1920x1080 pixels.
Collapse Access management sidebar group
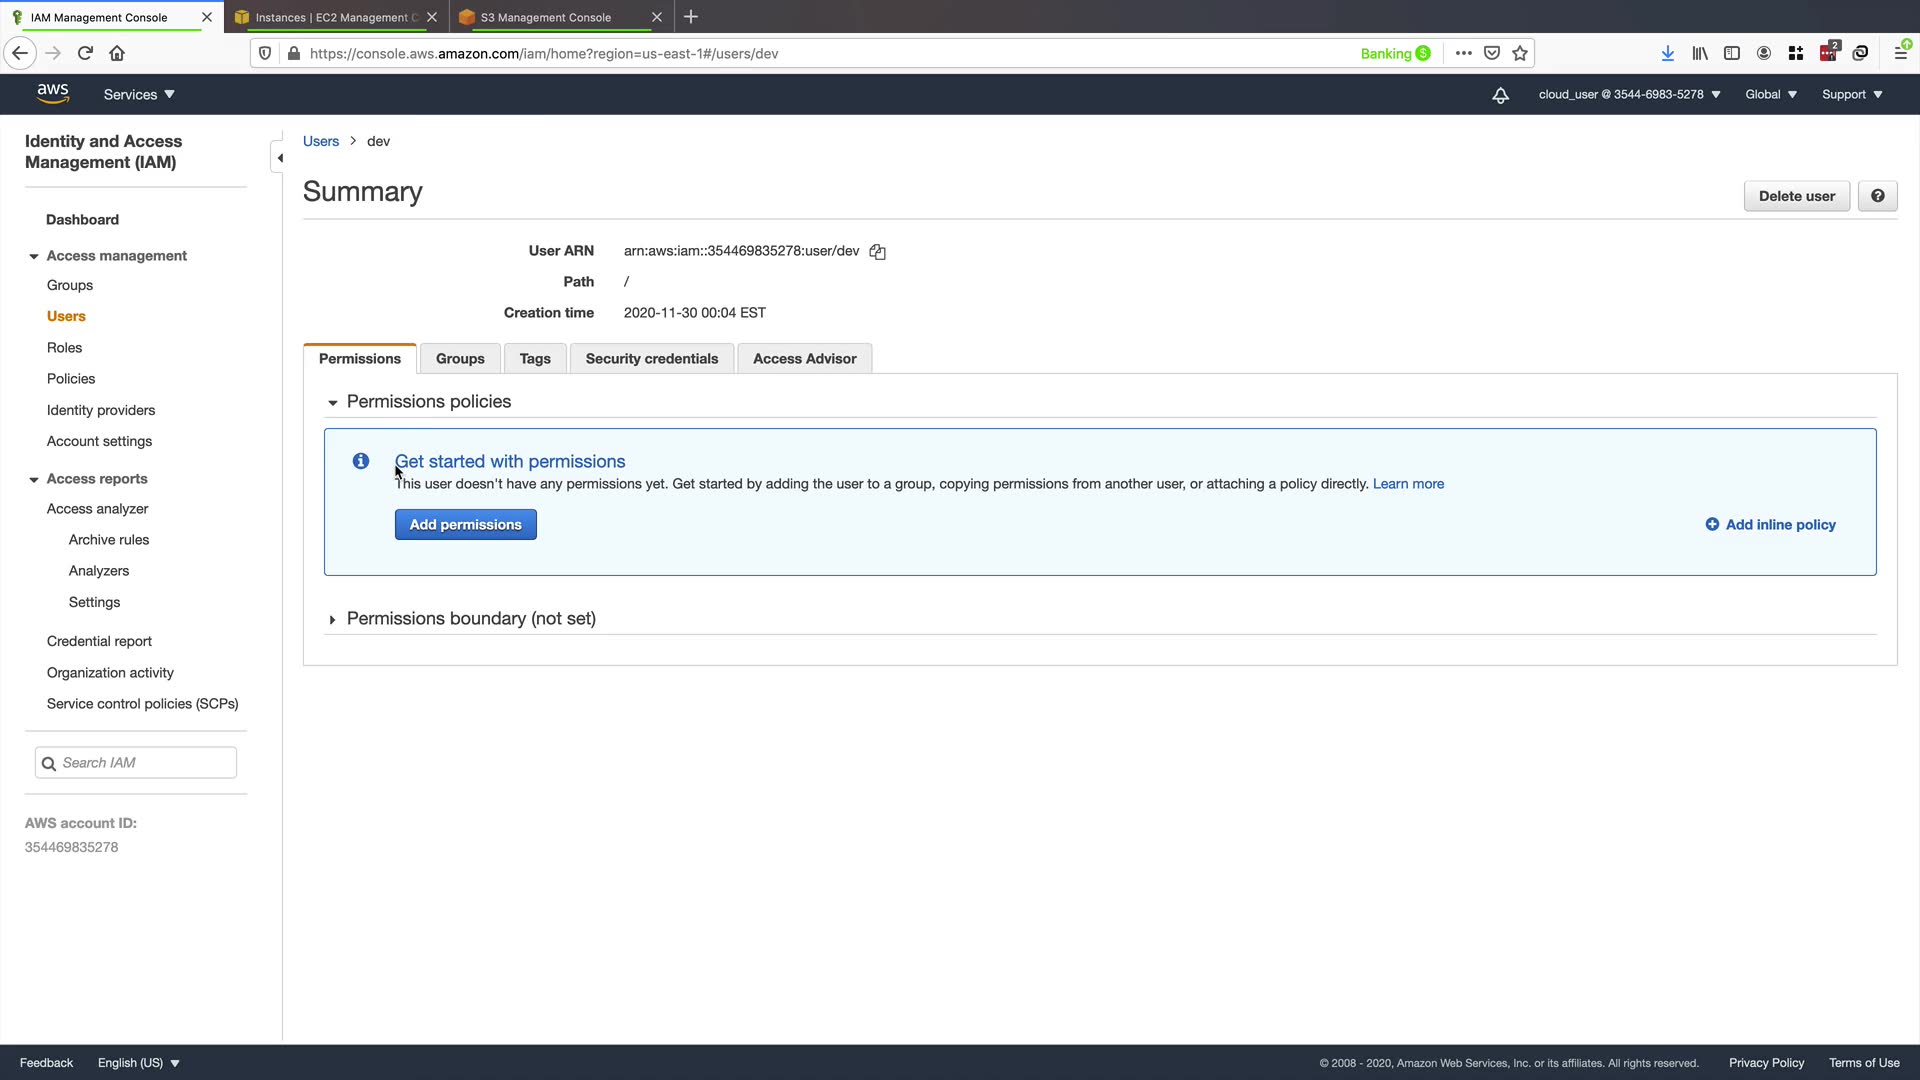click(x=34, y=256)
